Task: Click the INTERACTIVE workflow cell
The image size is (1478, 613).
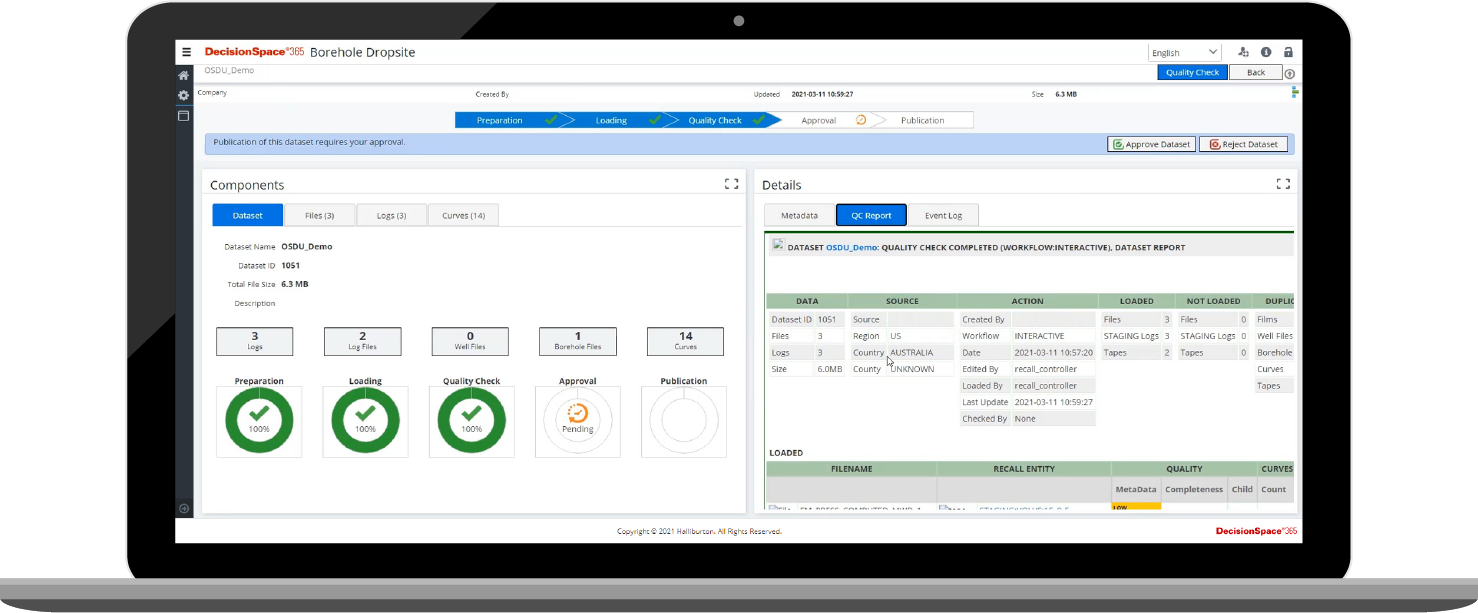Action: (1054, 336)
